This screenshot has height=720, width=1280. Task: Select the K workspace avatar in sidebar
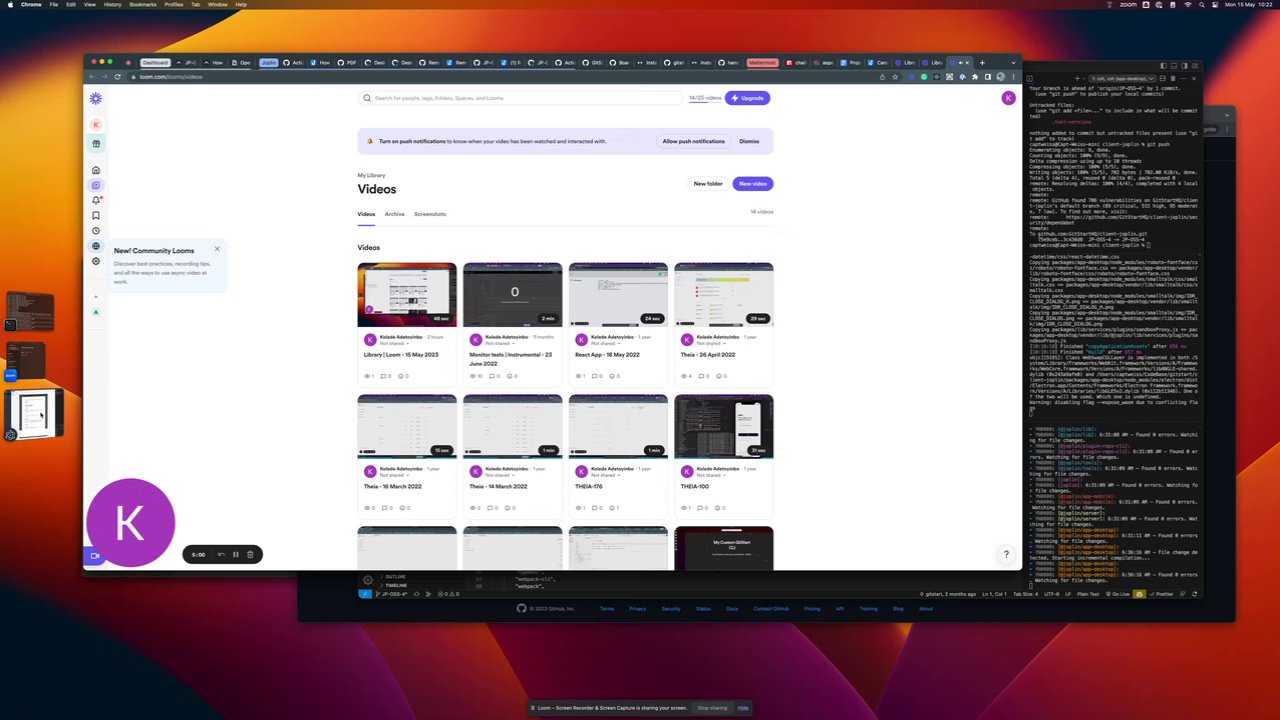(96, 125)
